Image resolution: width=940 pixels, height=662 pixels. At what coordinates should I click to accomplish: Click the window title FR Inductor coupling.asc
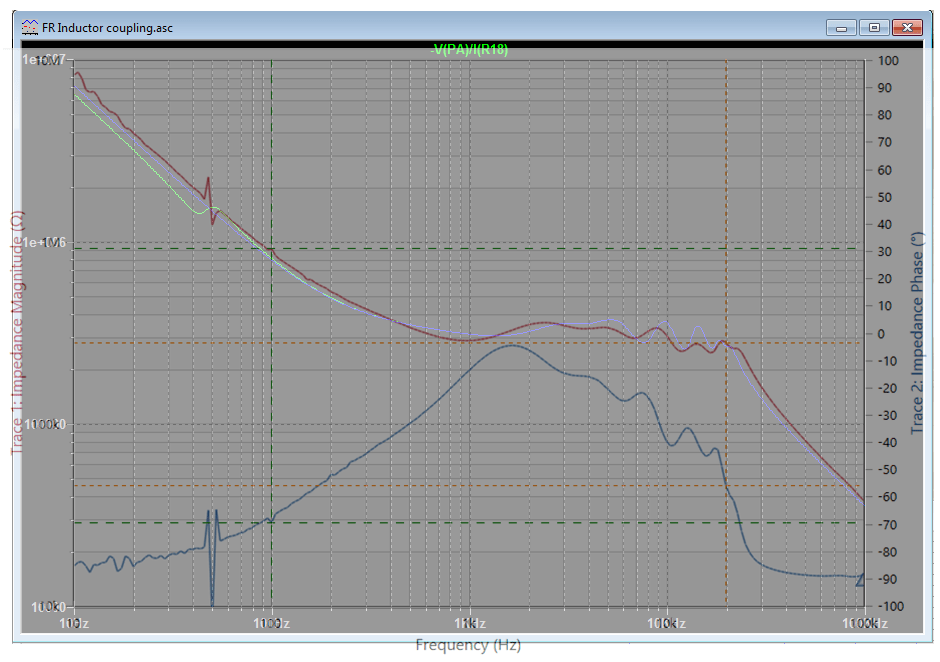107,28
